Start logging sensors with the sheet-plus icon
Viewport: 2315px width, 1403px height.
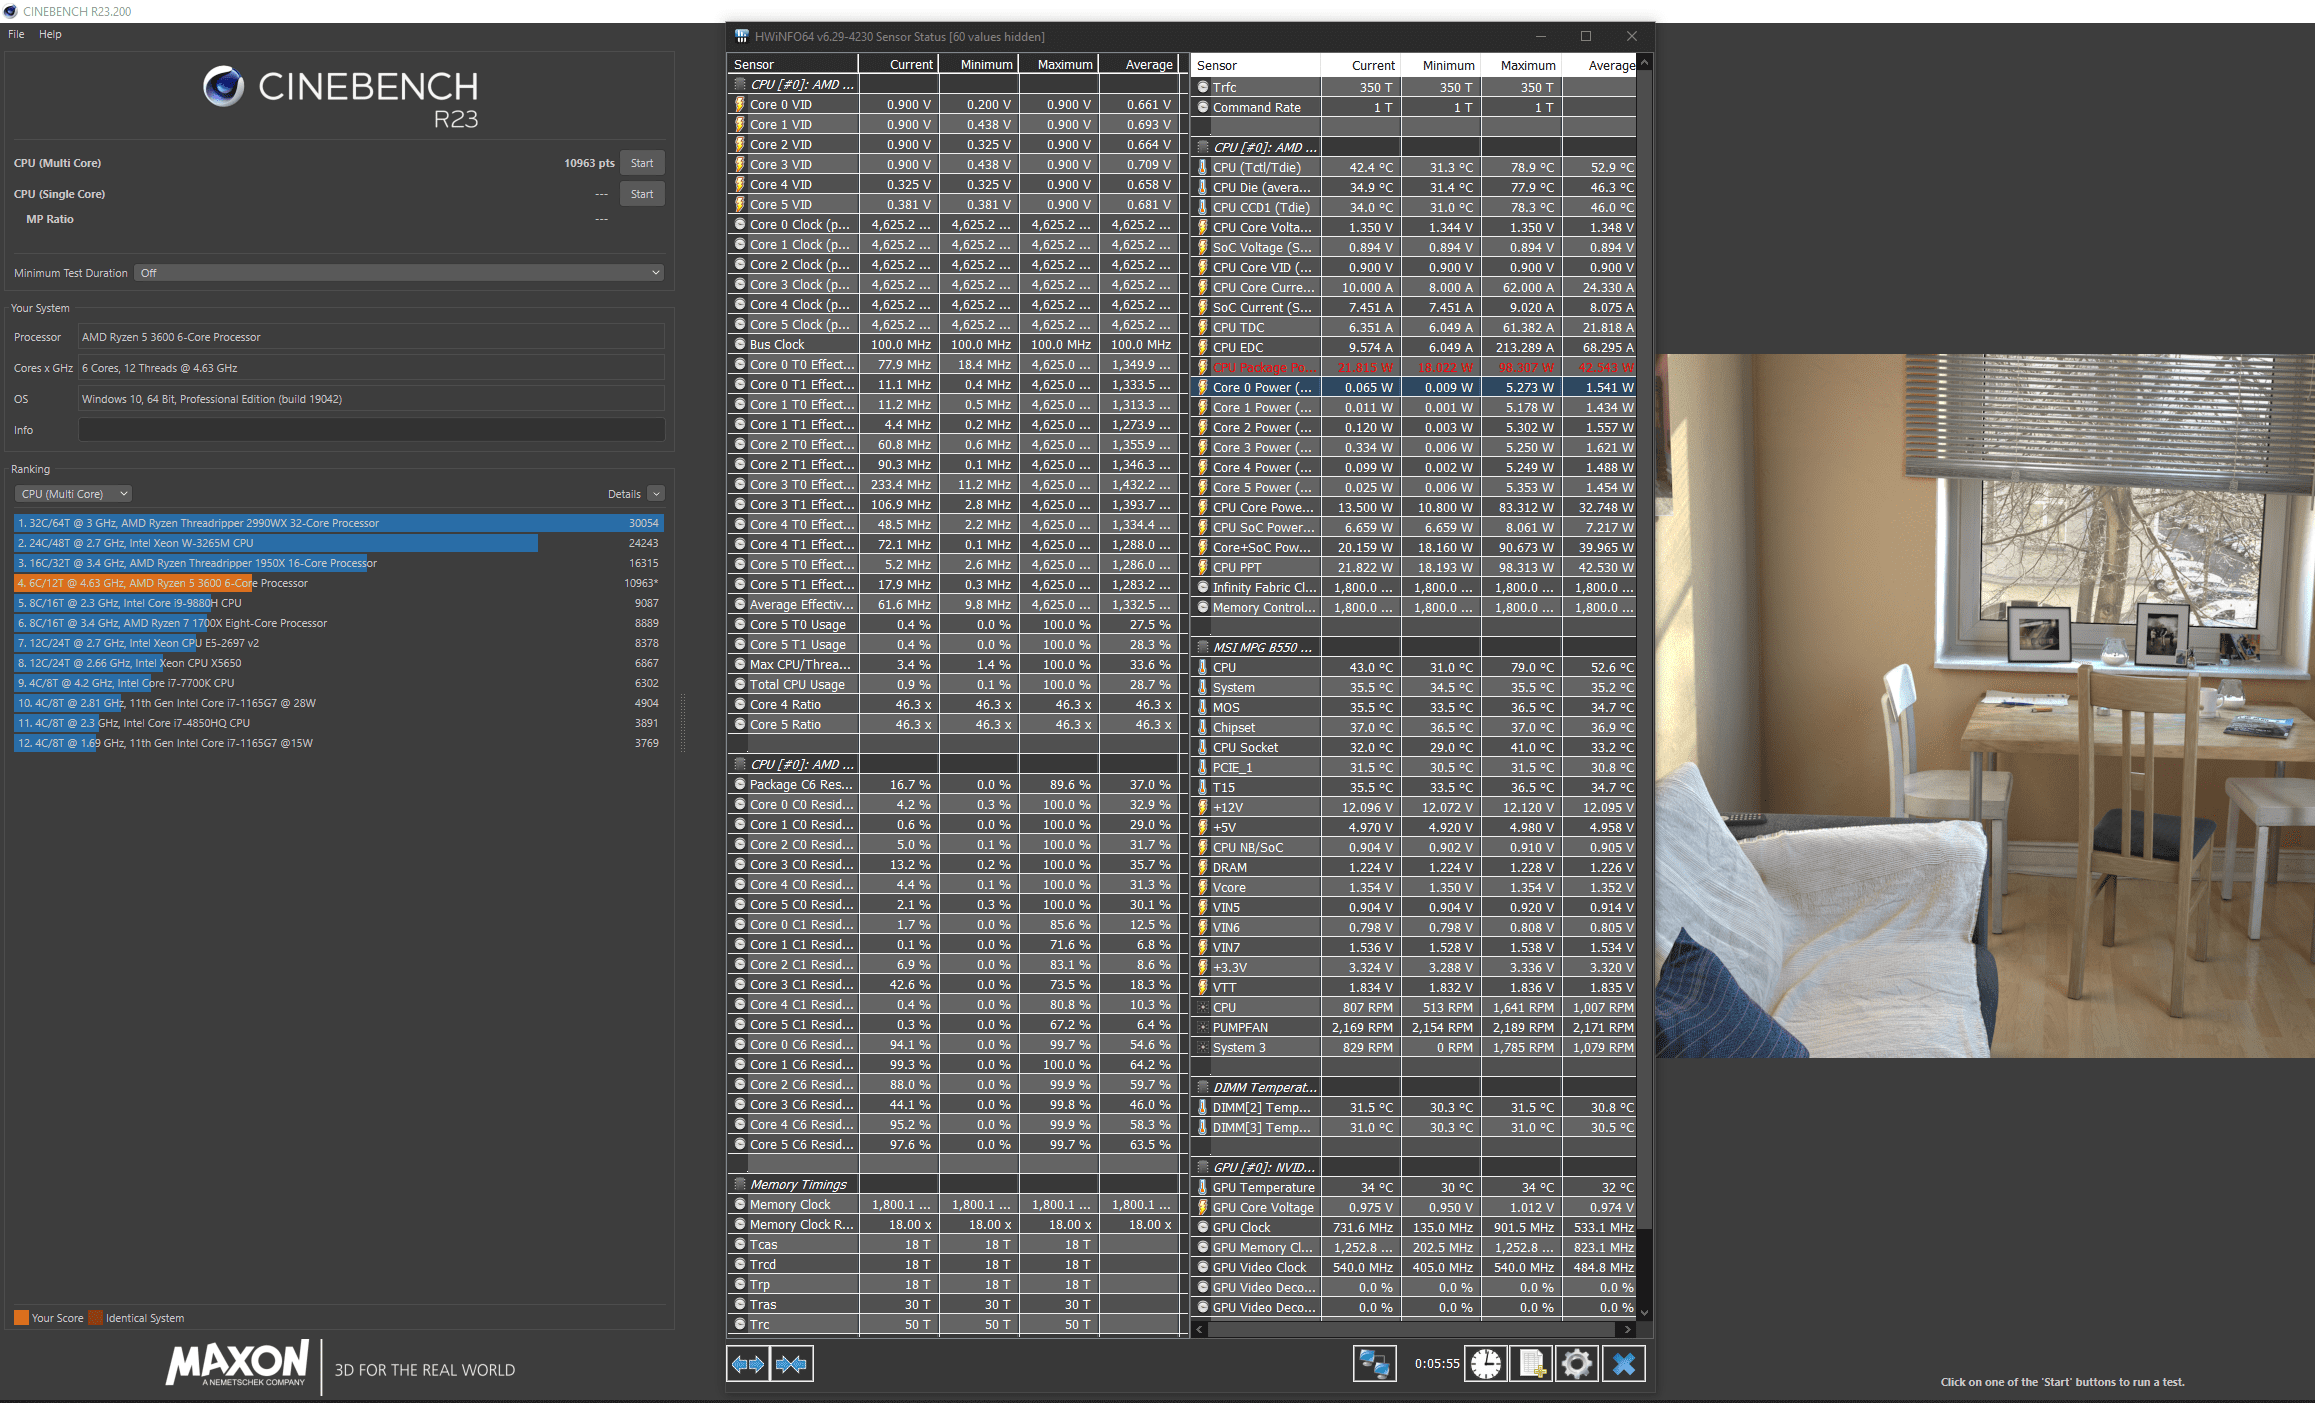tap(1531, 1364)
